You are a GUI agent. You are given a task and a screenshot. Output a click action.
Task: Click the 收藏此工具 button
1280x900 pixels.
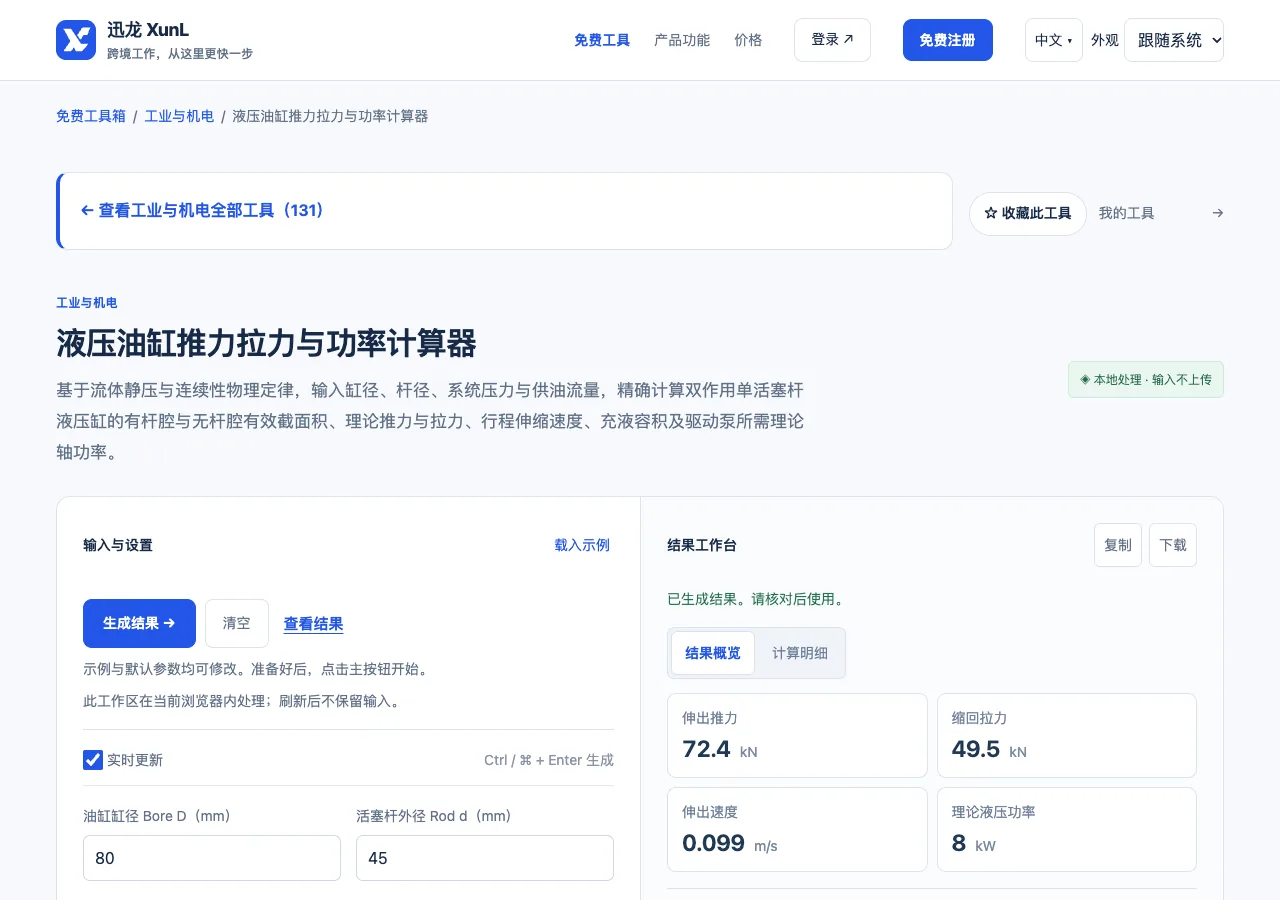(x=1028, y=214)
